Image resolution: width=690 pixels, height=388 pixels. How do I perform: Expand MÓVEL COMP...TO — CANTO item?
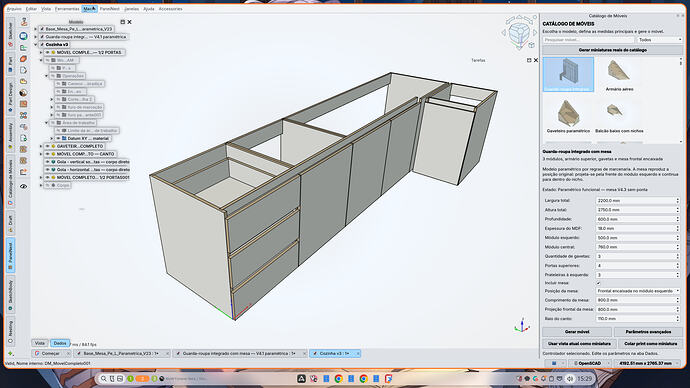41,154
